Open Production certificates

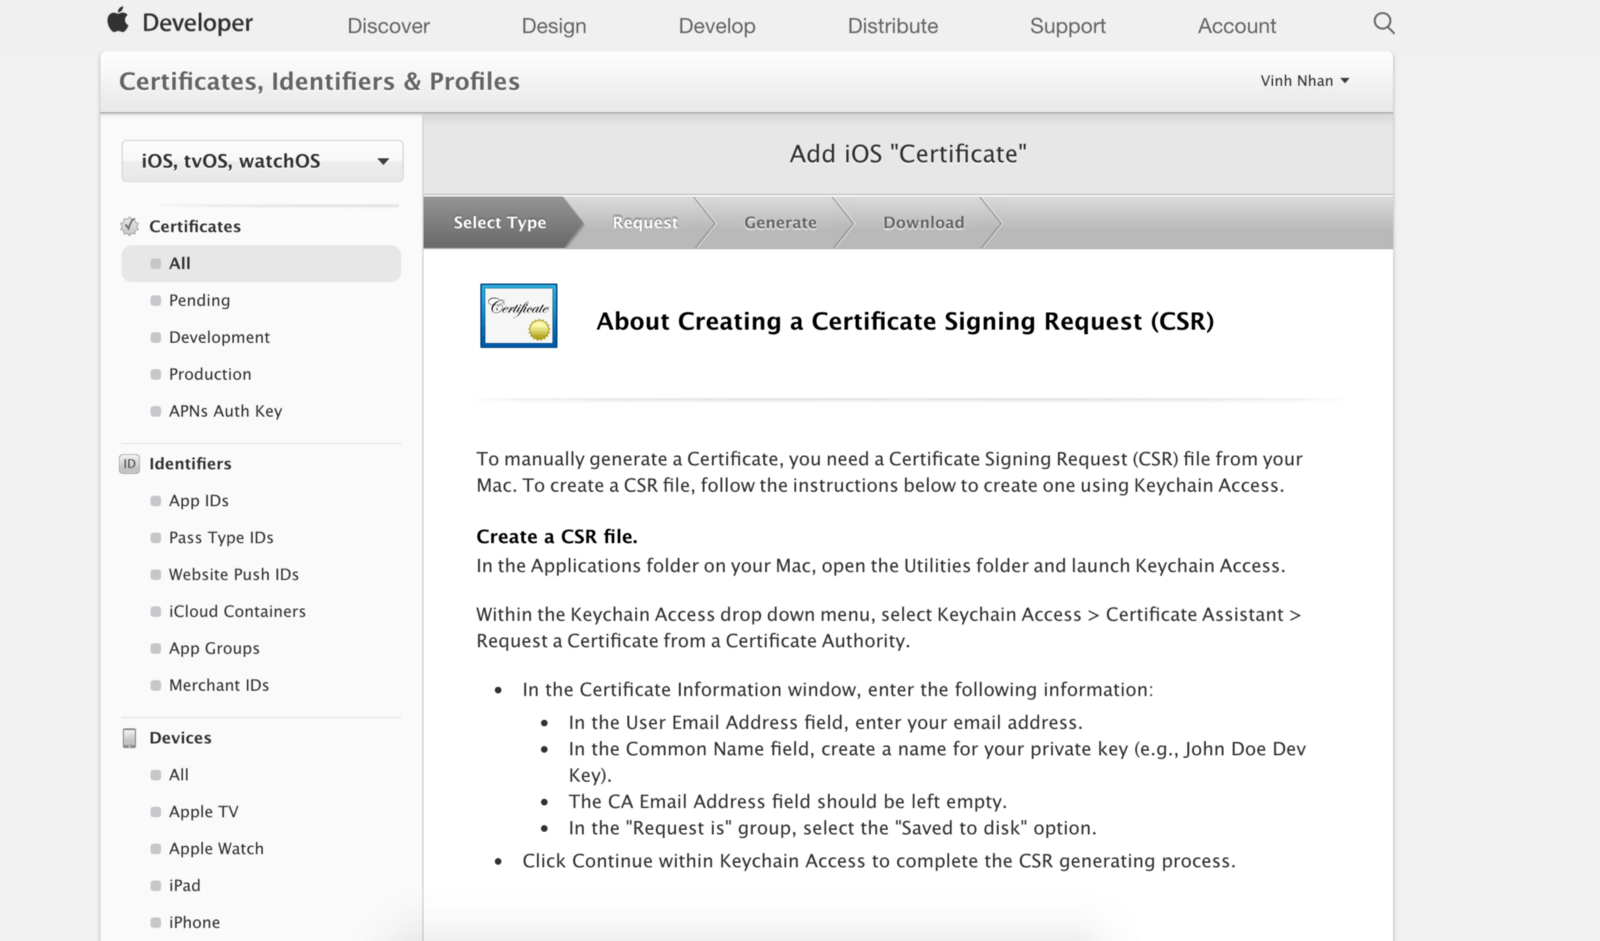210,375
